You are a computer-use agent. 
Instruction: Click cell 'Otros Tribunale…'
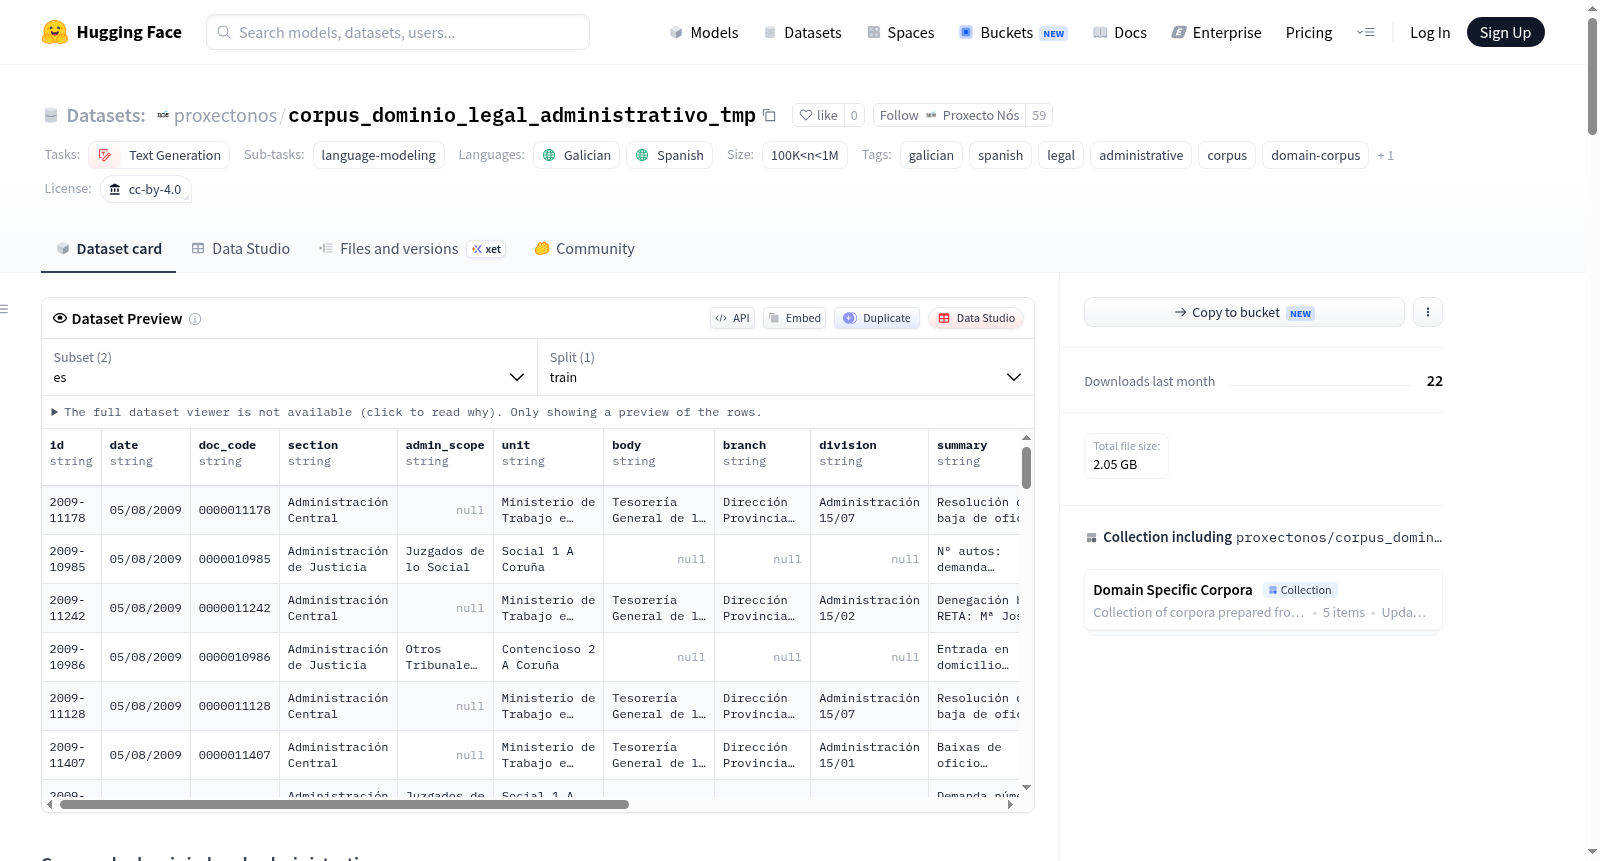(x=445, y=657)
